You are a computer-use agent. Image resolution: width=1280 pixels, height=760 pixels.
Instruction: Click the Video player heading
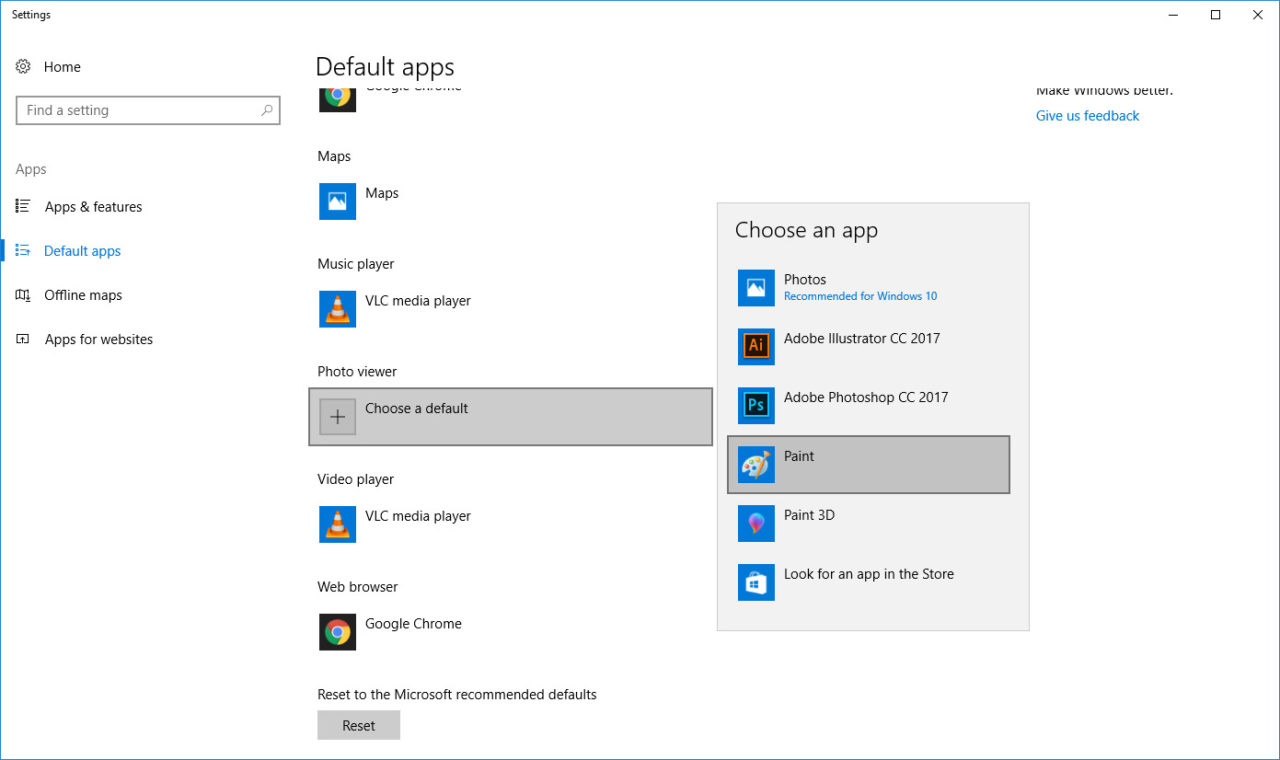356,479
